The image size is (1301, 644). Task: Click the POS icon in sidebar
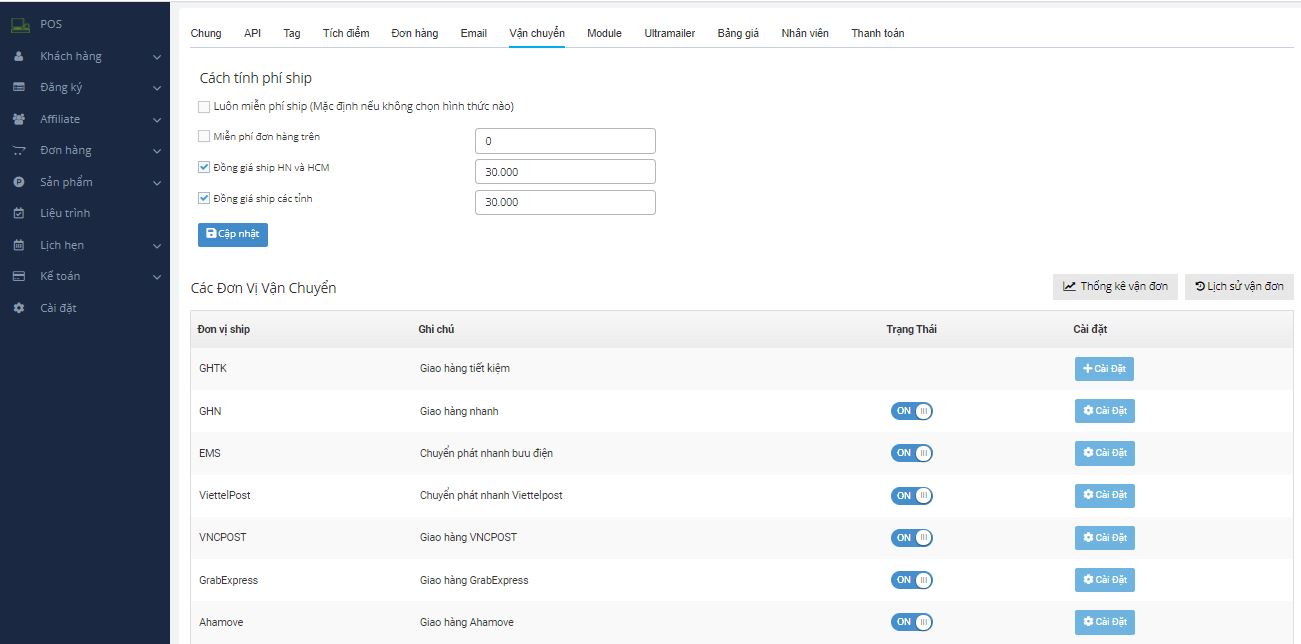point(20,24)
